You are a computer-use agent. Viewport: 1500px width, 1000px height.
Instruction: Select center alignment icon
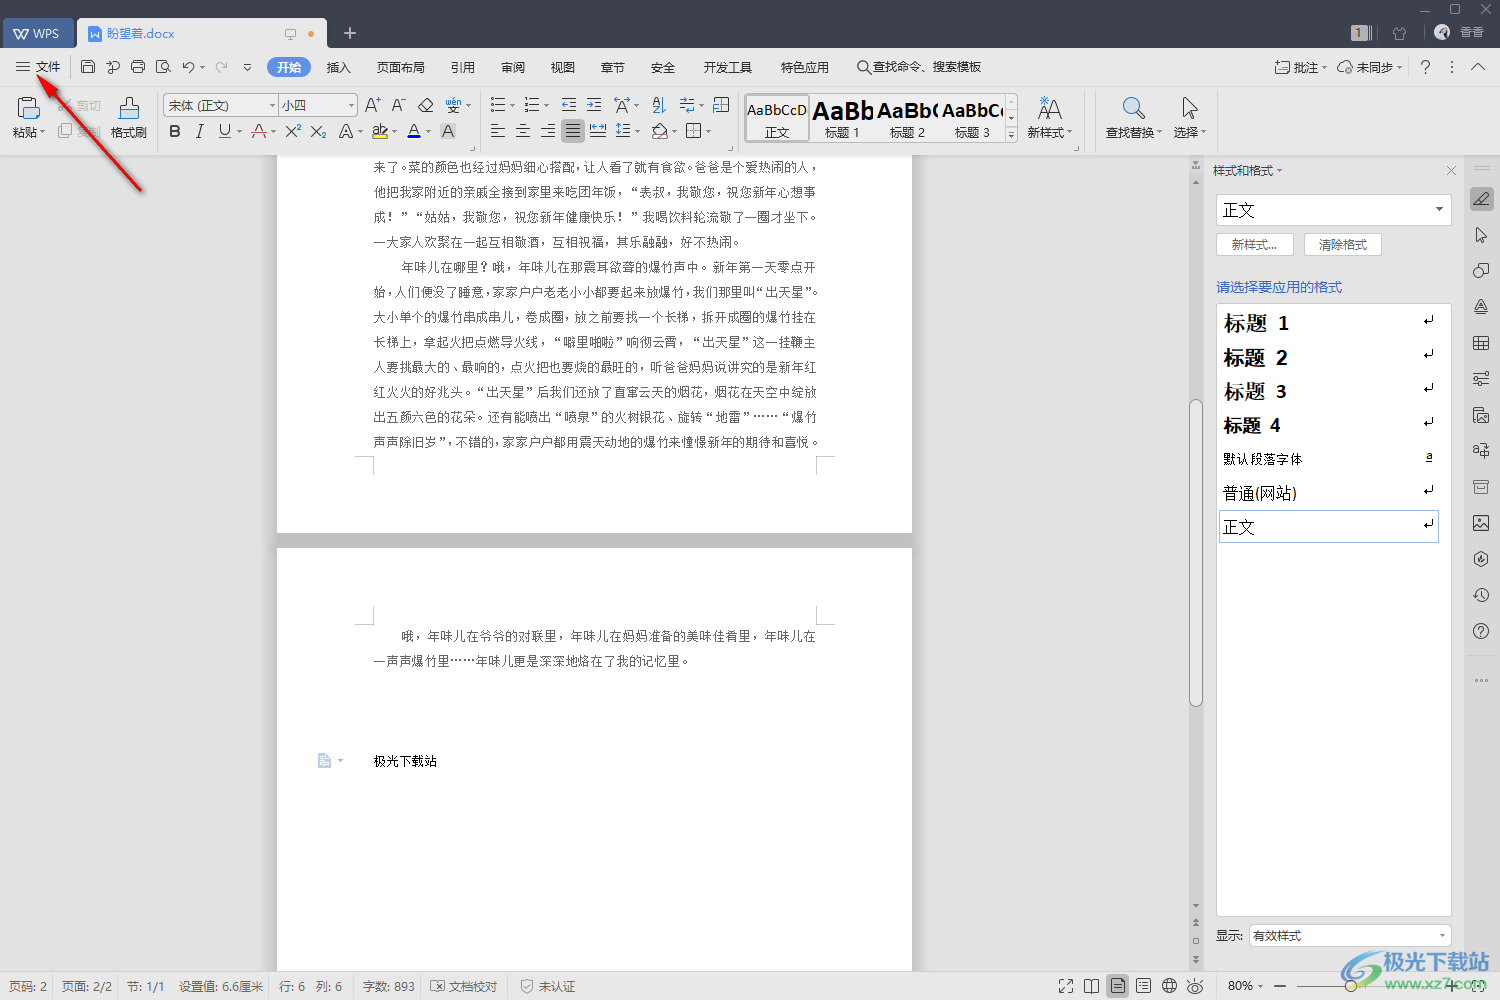coord(523,131)
